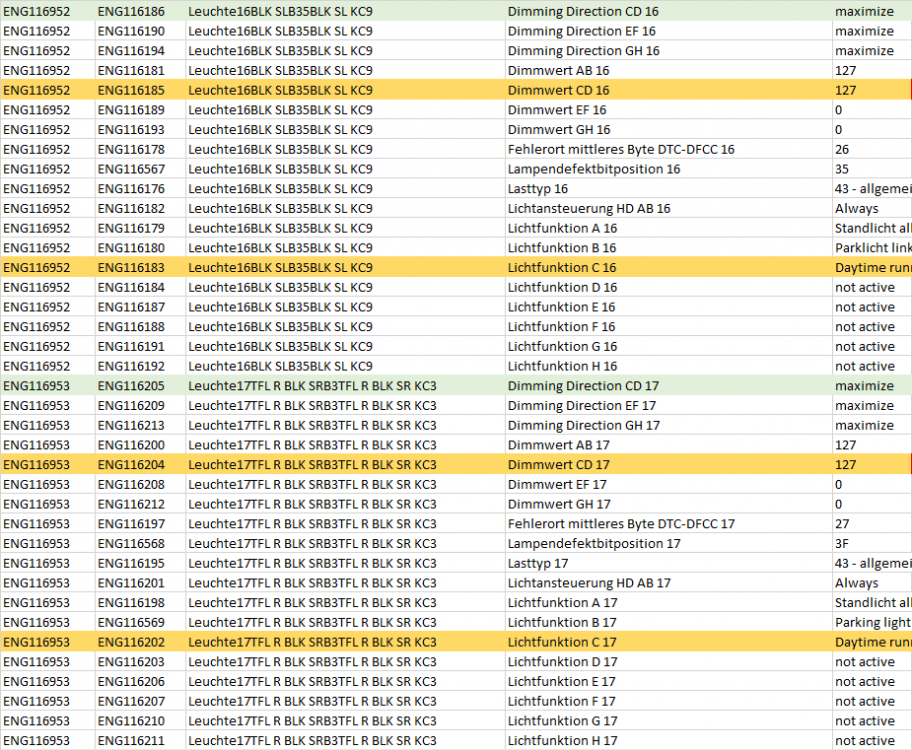The image size is (912, 750).
Task: Select cell ENG116186
Action: tap(140, 12)
